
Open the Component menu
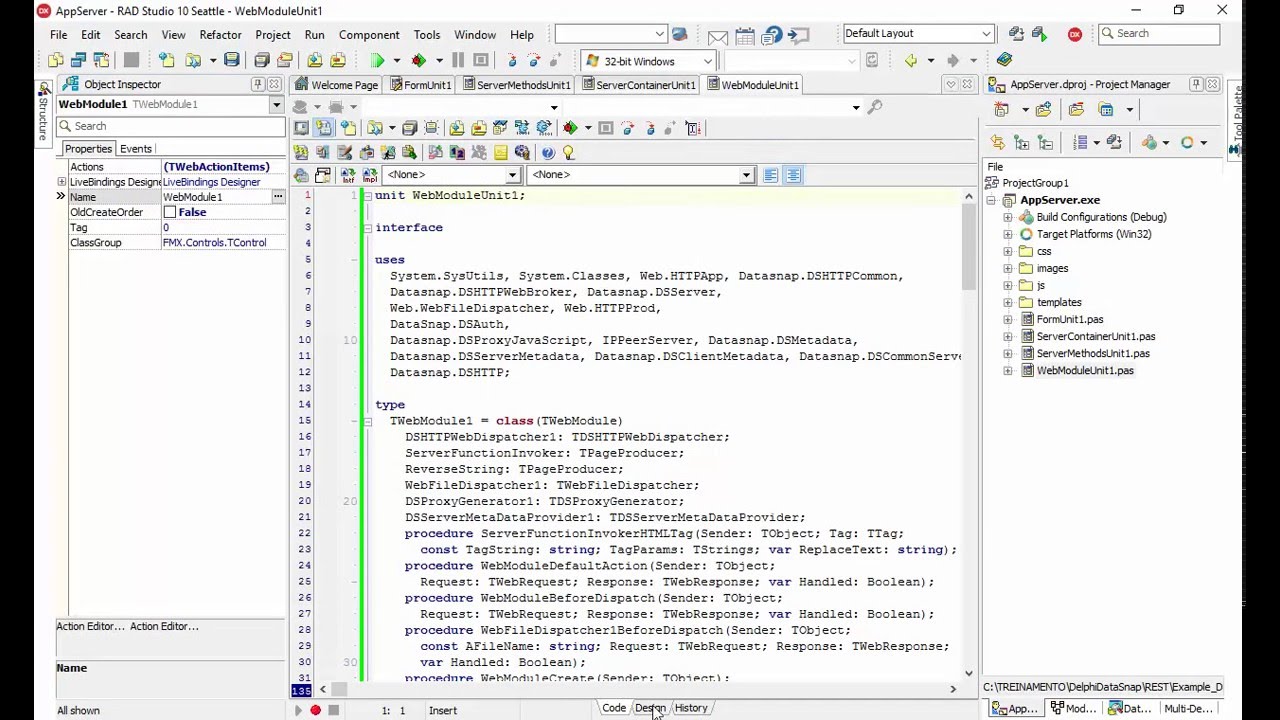(369, 34)
